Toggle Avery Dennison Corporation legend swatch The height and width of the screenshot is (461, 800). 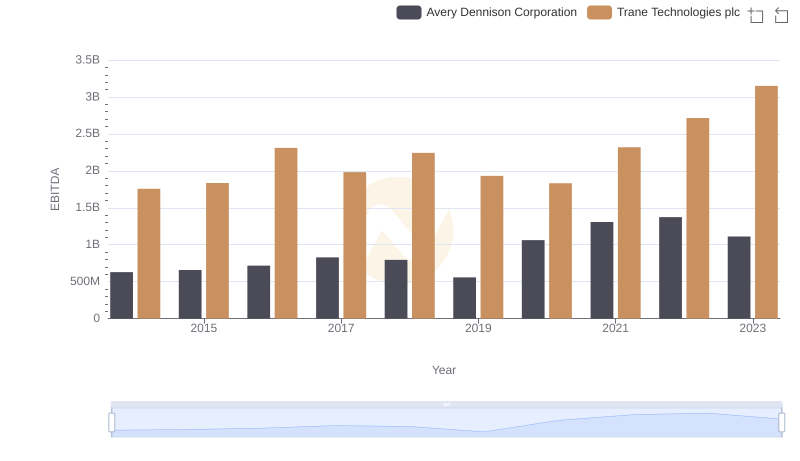pyautogui.click(x=409, y=12)
